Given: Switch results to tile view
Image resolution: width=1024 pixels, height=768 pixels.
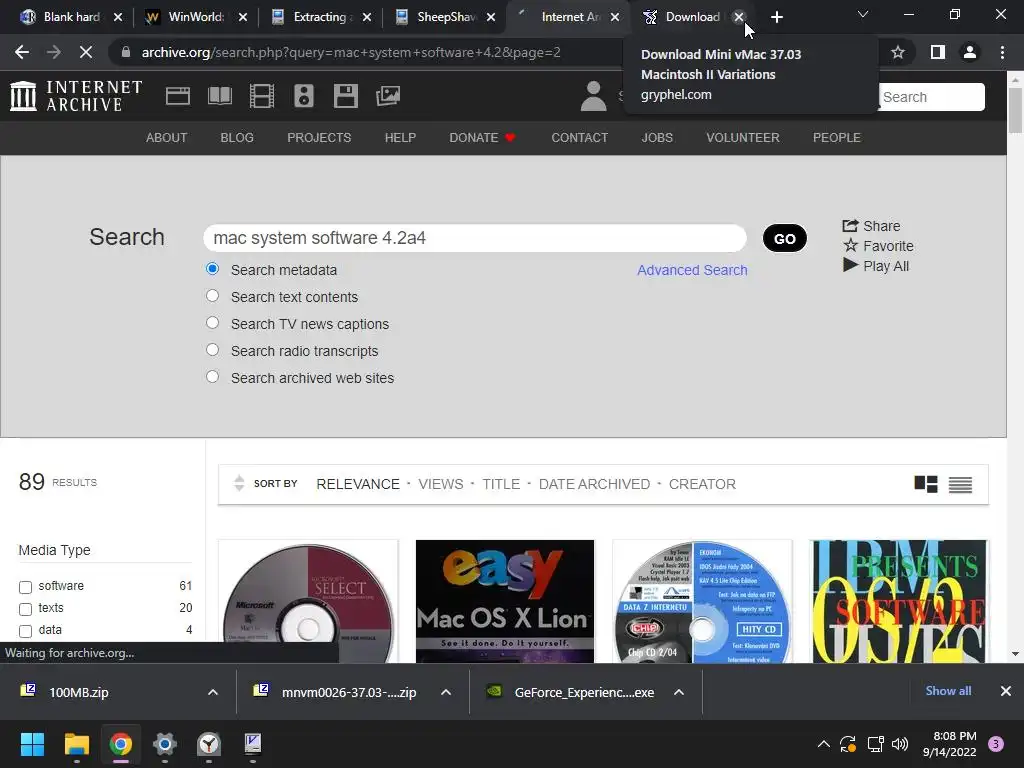Looking at the screenshot, I should point(926,484).
